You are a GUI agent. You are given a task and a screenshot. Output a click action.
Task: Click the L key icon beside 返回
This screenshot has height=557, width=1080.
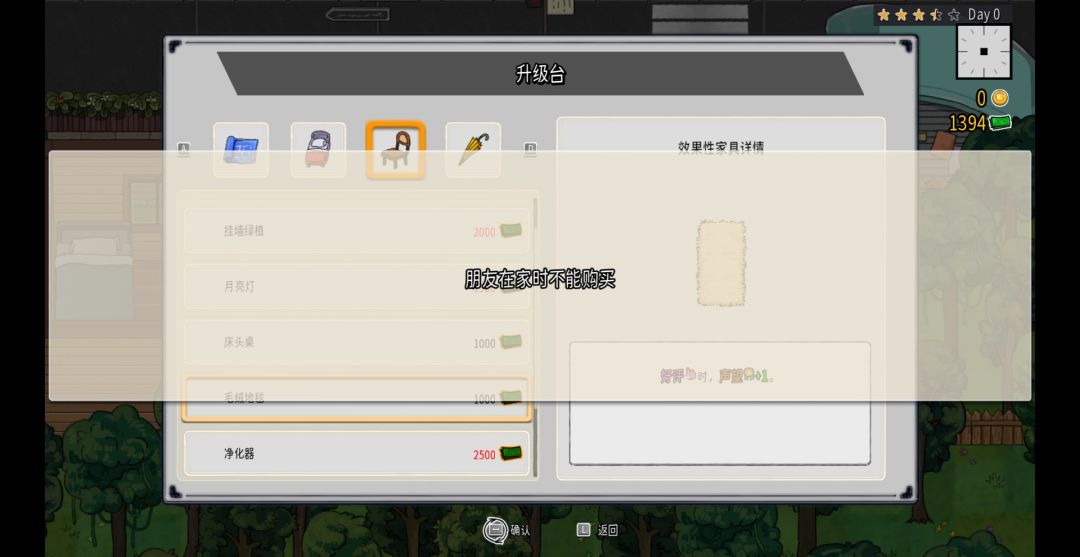(x=583, y=530)
